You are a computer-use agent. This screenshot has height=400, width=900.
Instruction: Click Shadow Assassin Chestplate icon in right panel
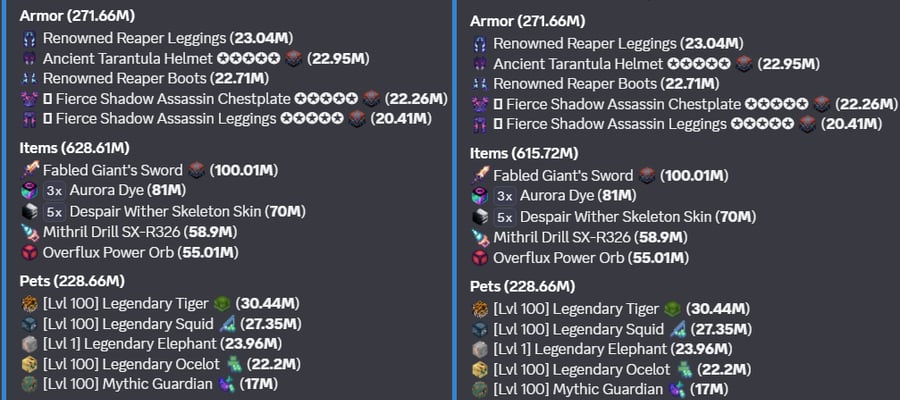(x=480, y=104)
